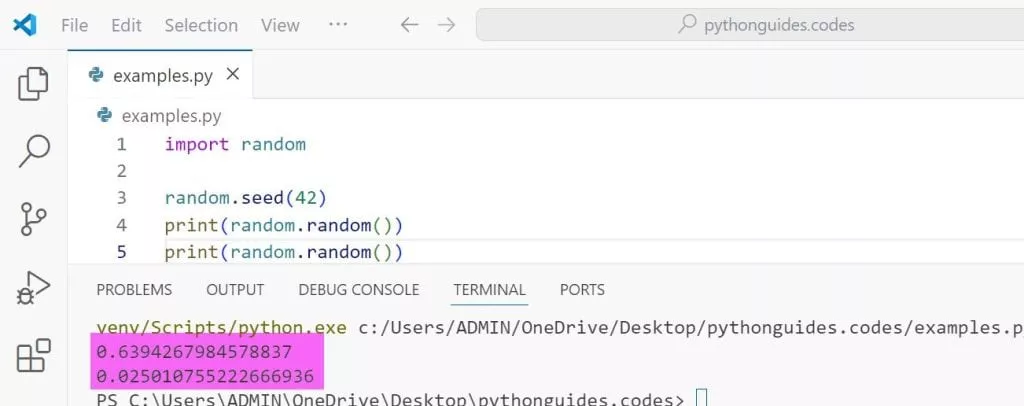Click the examples.py breadcrumb item

[x=170, y=116]
